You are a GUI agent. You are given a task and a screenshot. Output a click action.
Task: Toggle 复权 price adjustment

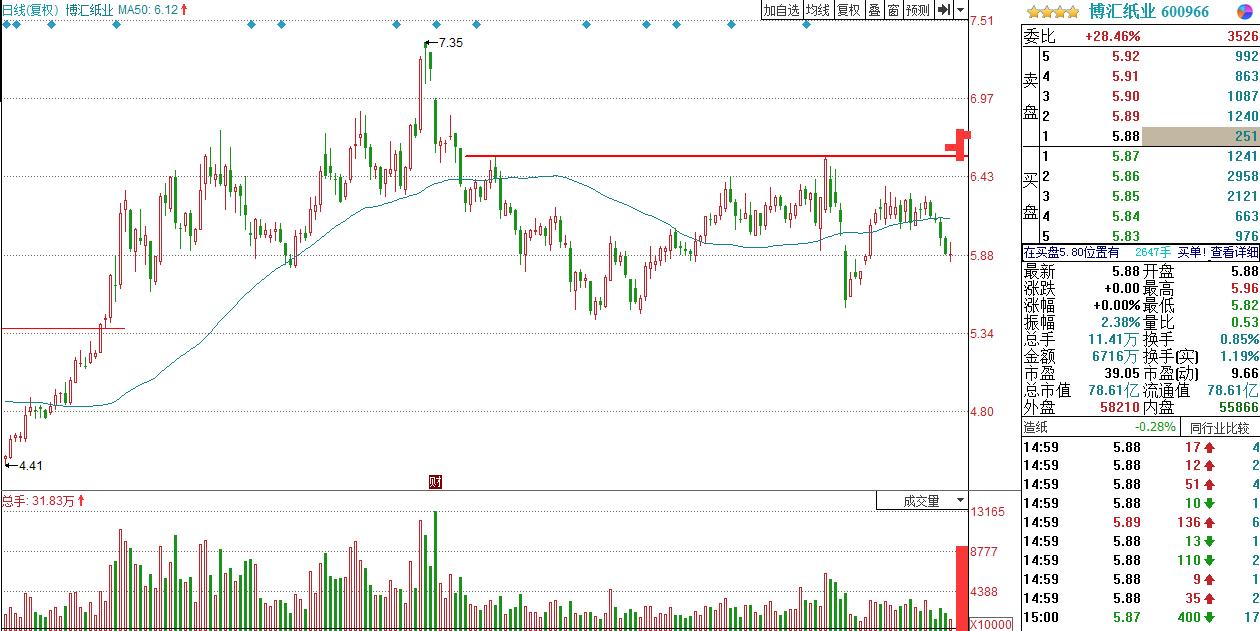coord(848,10)
